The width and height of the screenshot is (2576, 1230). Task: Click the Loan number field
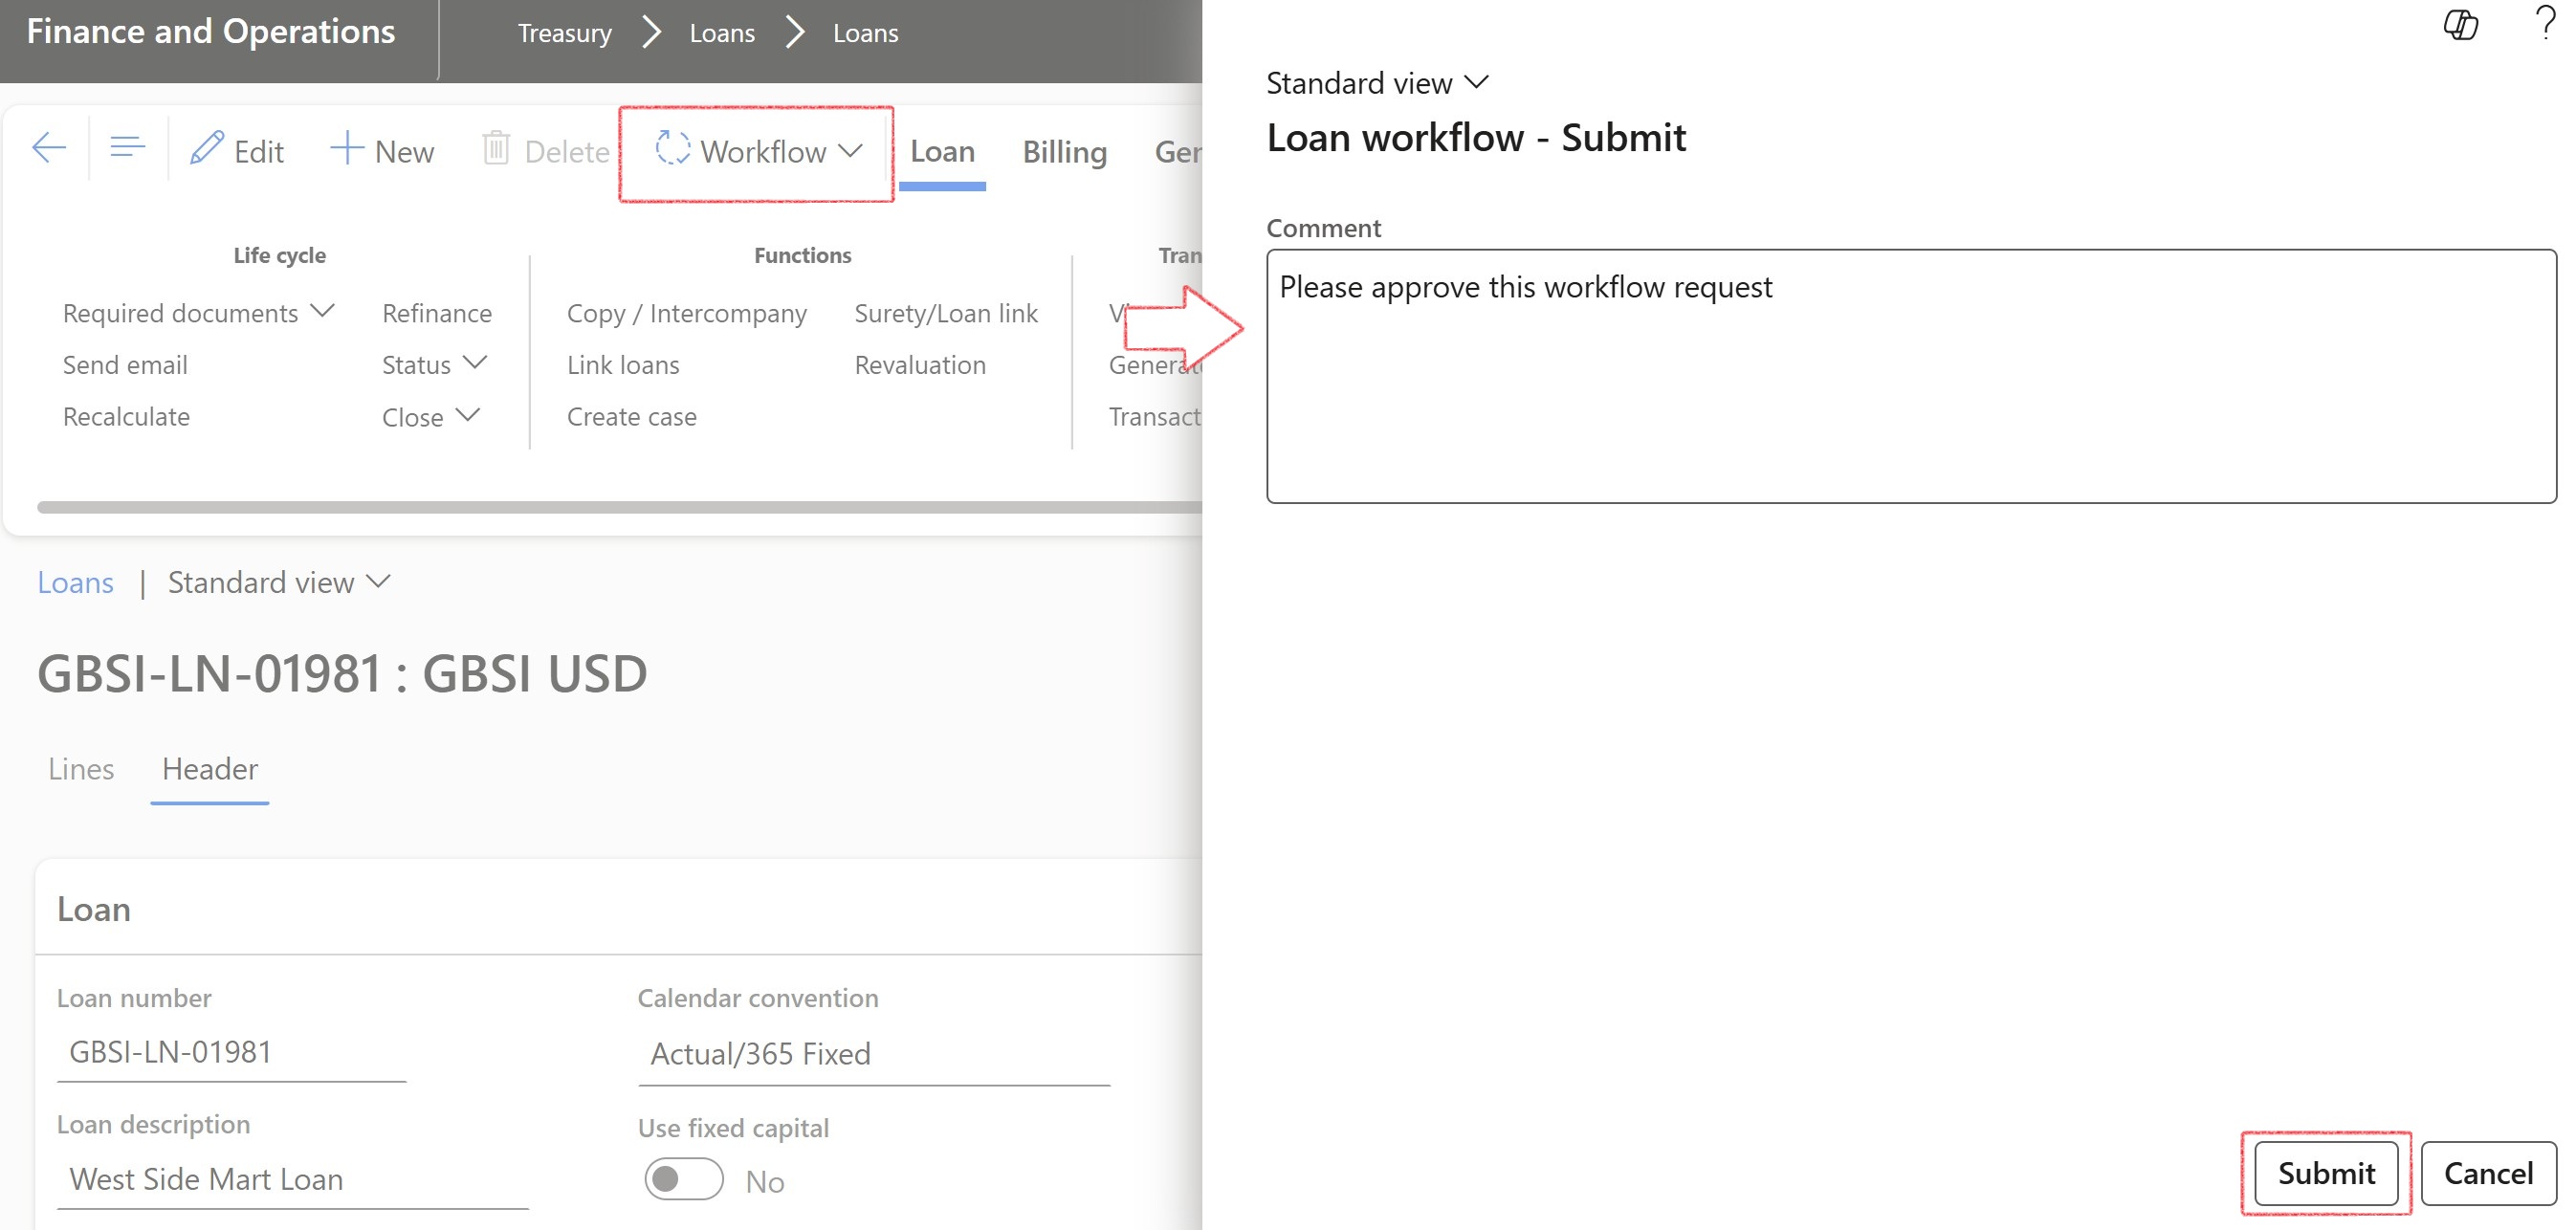point(232,1053)
